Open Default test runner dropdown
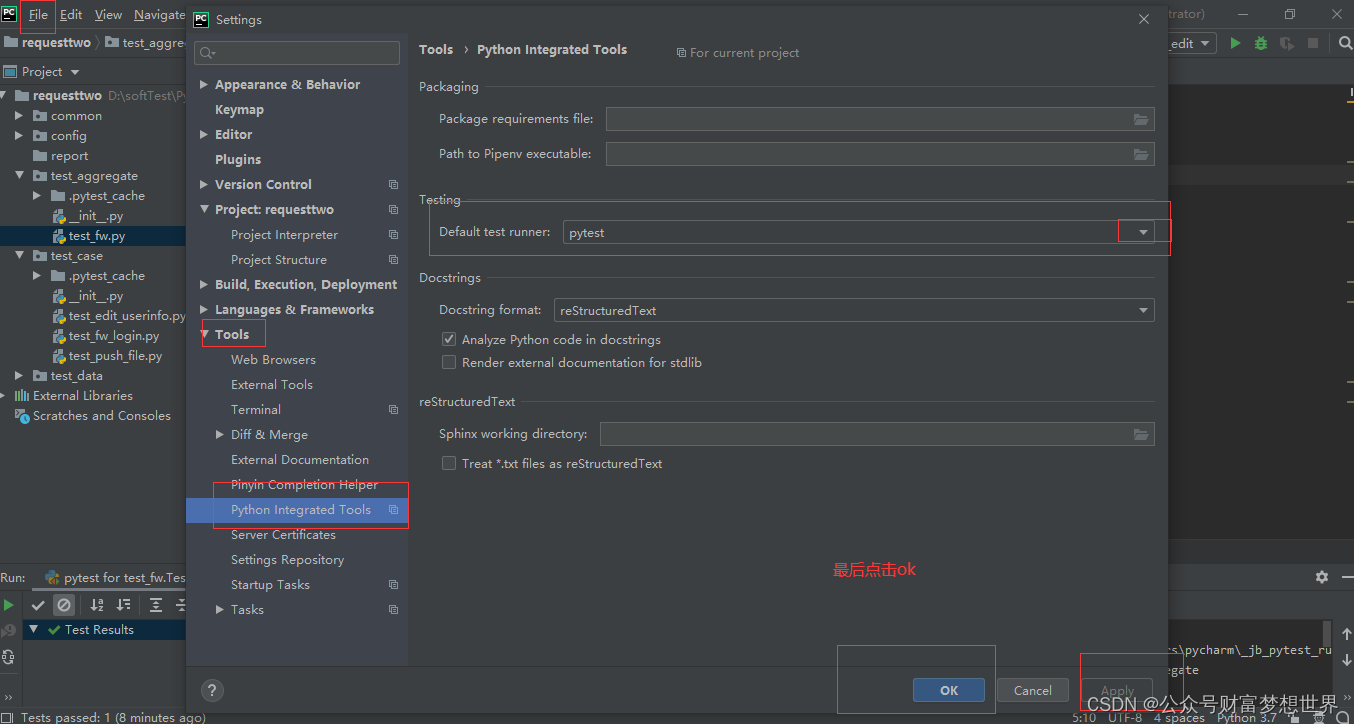Screen dimensions: 1354x724 coord(1143,232)
